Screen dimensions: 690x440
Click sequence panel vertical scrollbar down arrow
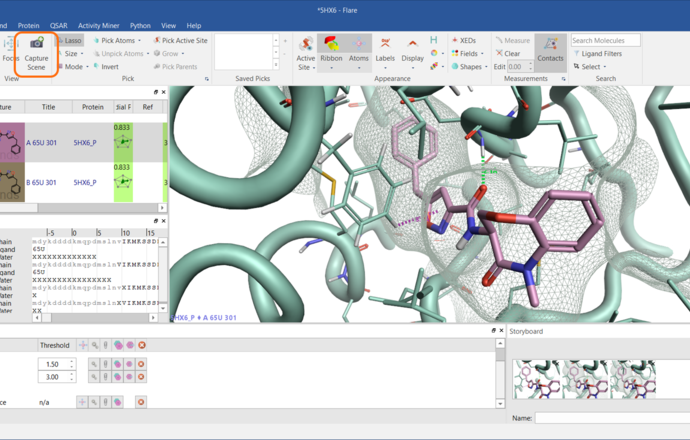pyautogui.click(x=163, y=308)
